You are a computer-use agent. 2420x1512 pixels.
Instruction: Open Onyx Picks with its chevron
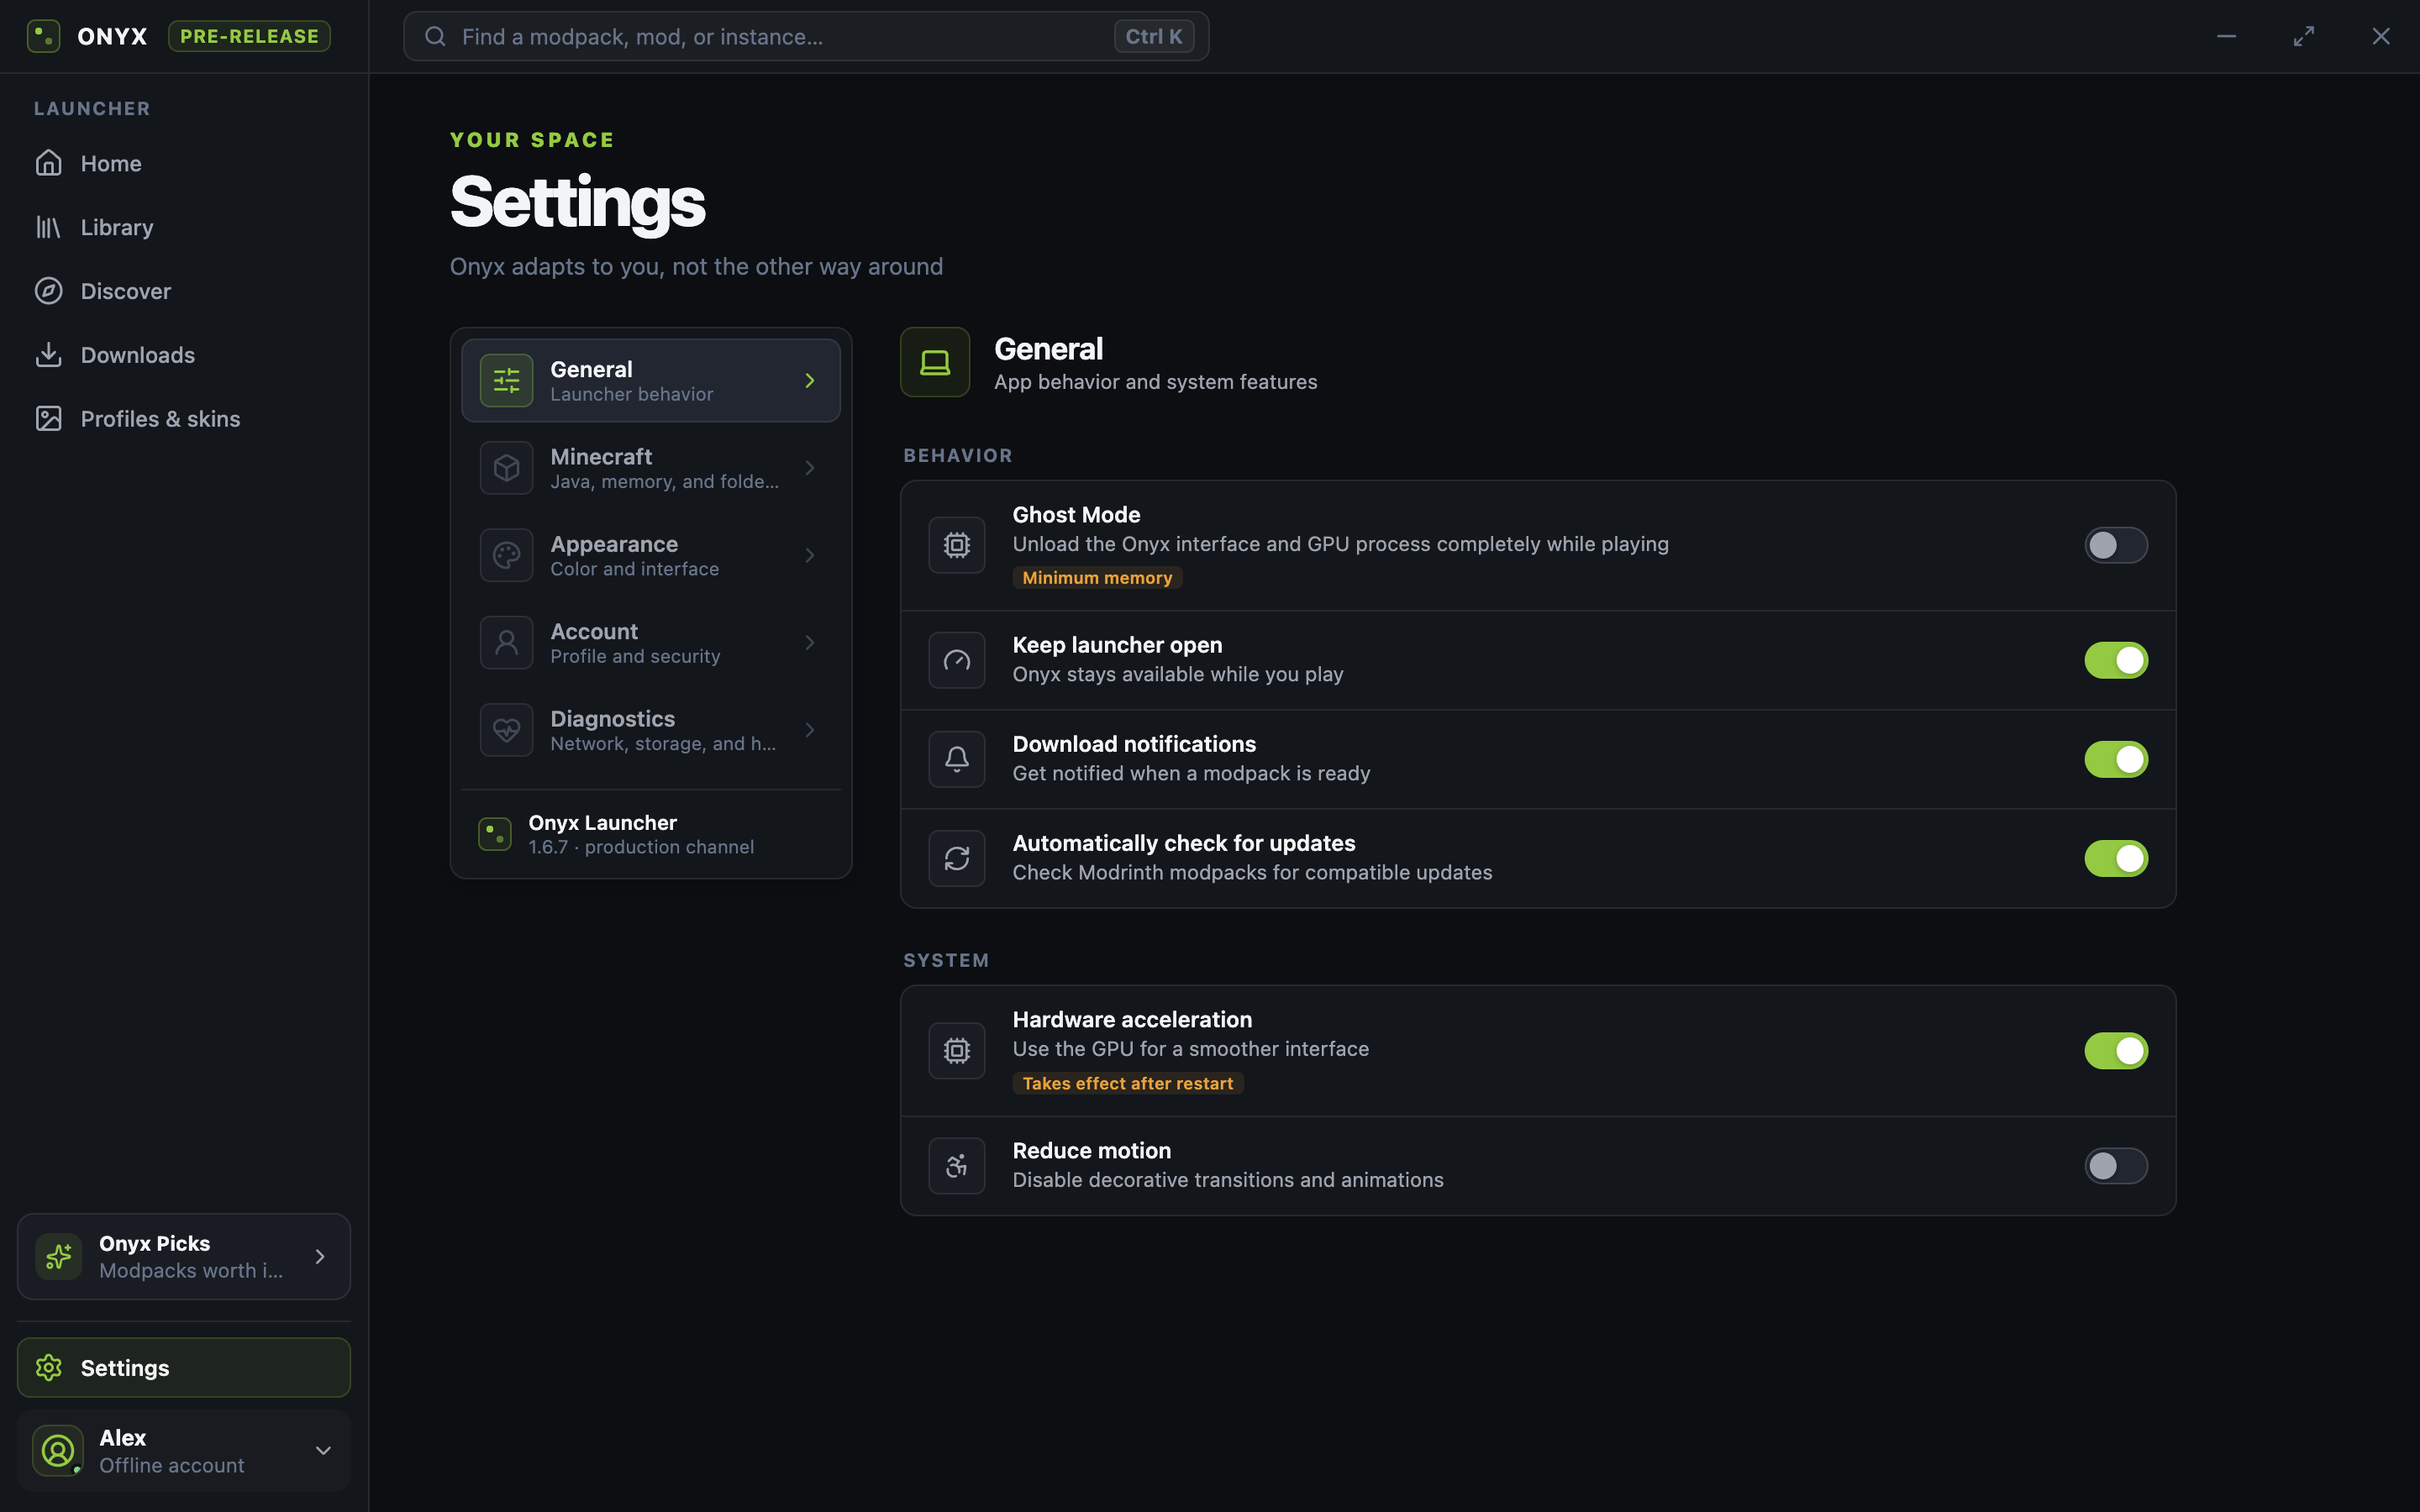point(320,1256)
